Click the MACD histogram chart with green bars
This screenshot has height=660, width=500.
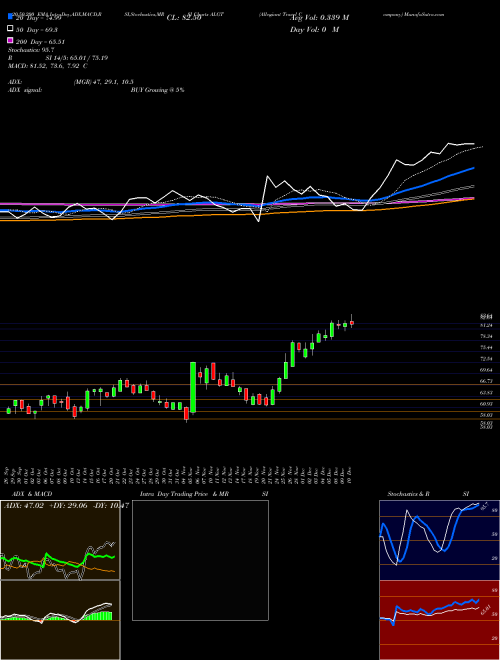pyautogui.click(x=60, y=620)
